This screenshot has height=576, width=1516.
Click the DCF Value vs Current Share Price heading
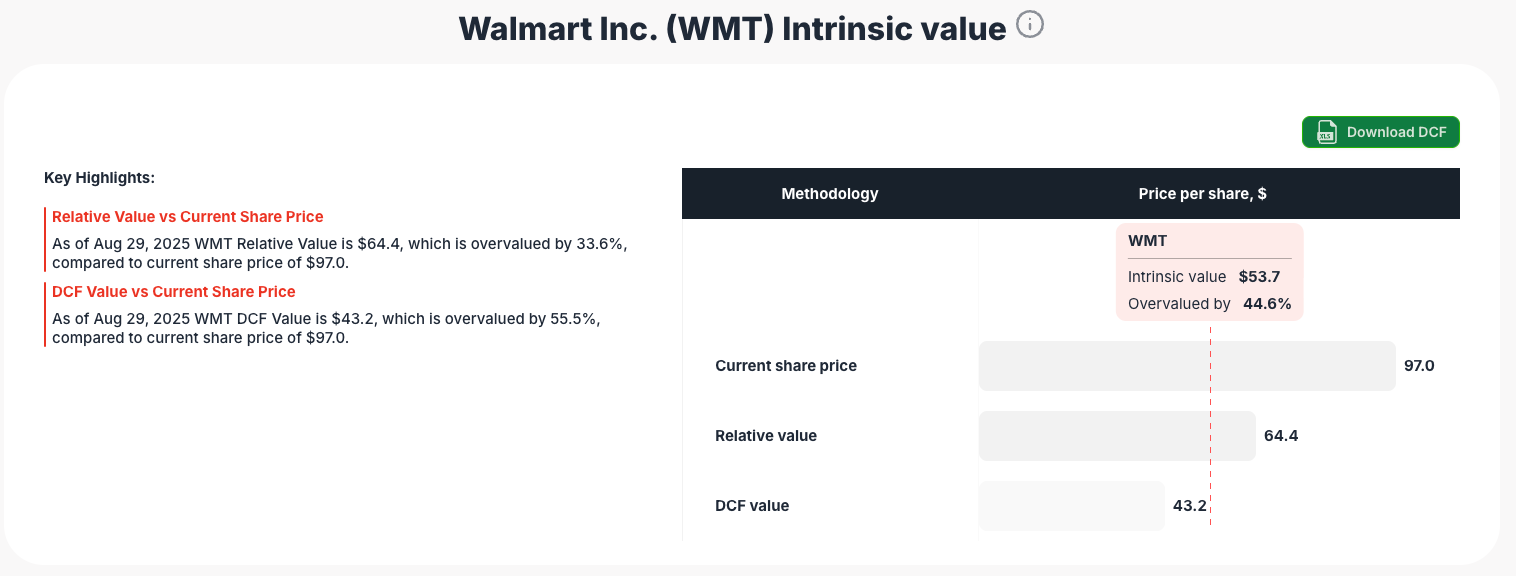(173, 291)
